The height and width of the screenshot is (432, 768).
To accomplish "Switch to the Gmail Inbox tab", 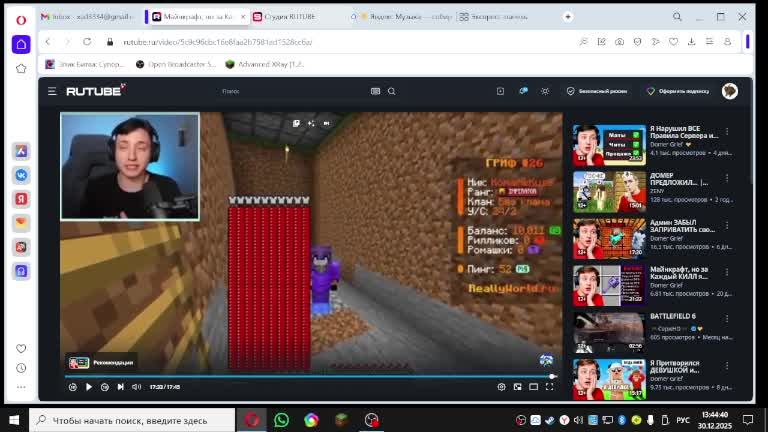I will click(88, 17).
